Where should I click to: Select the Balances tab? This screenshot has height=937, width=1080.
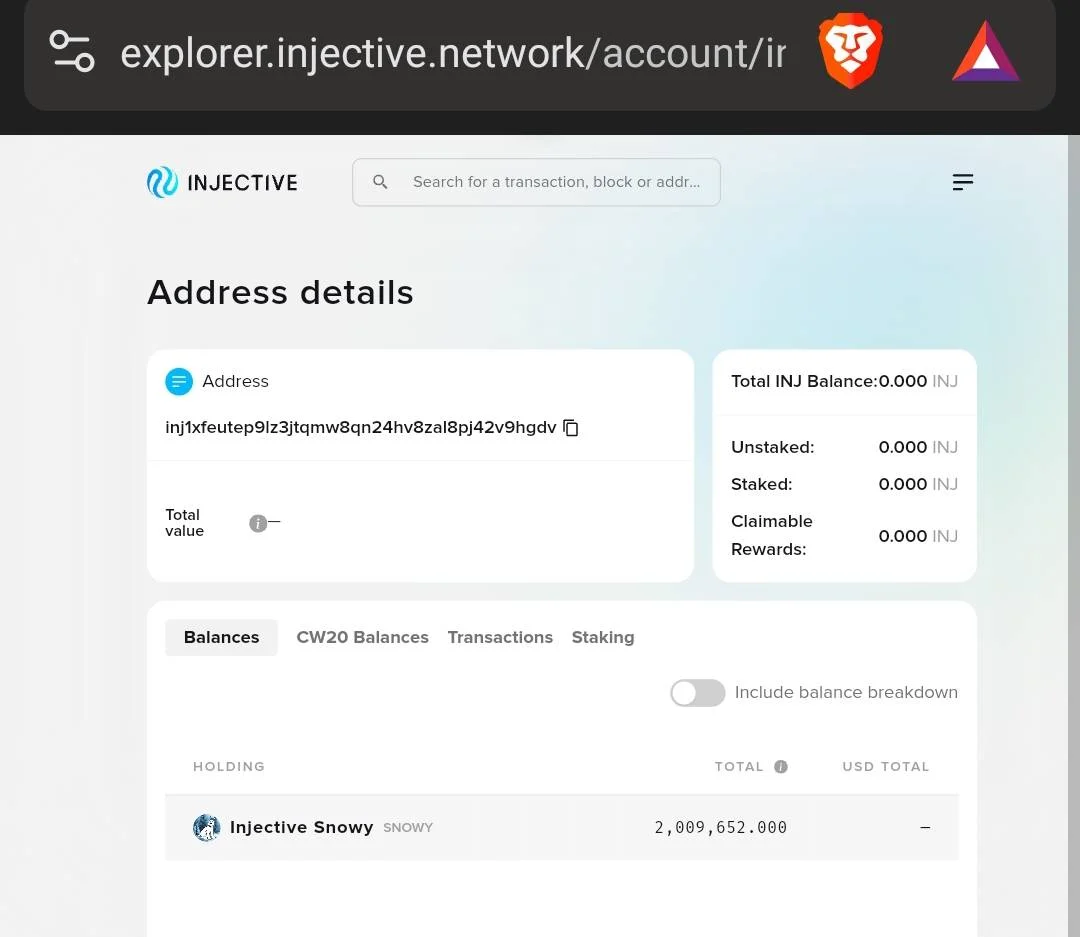221,637
